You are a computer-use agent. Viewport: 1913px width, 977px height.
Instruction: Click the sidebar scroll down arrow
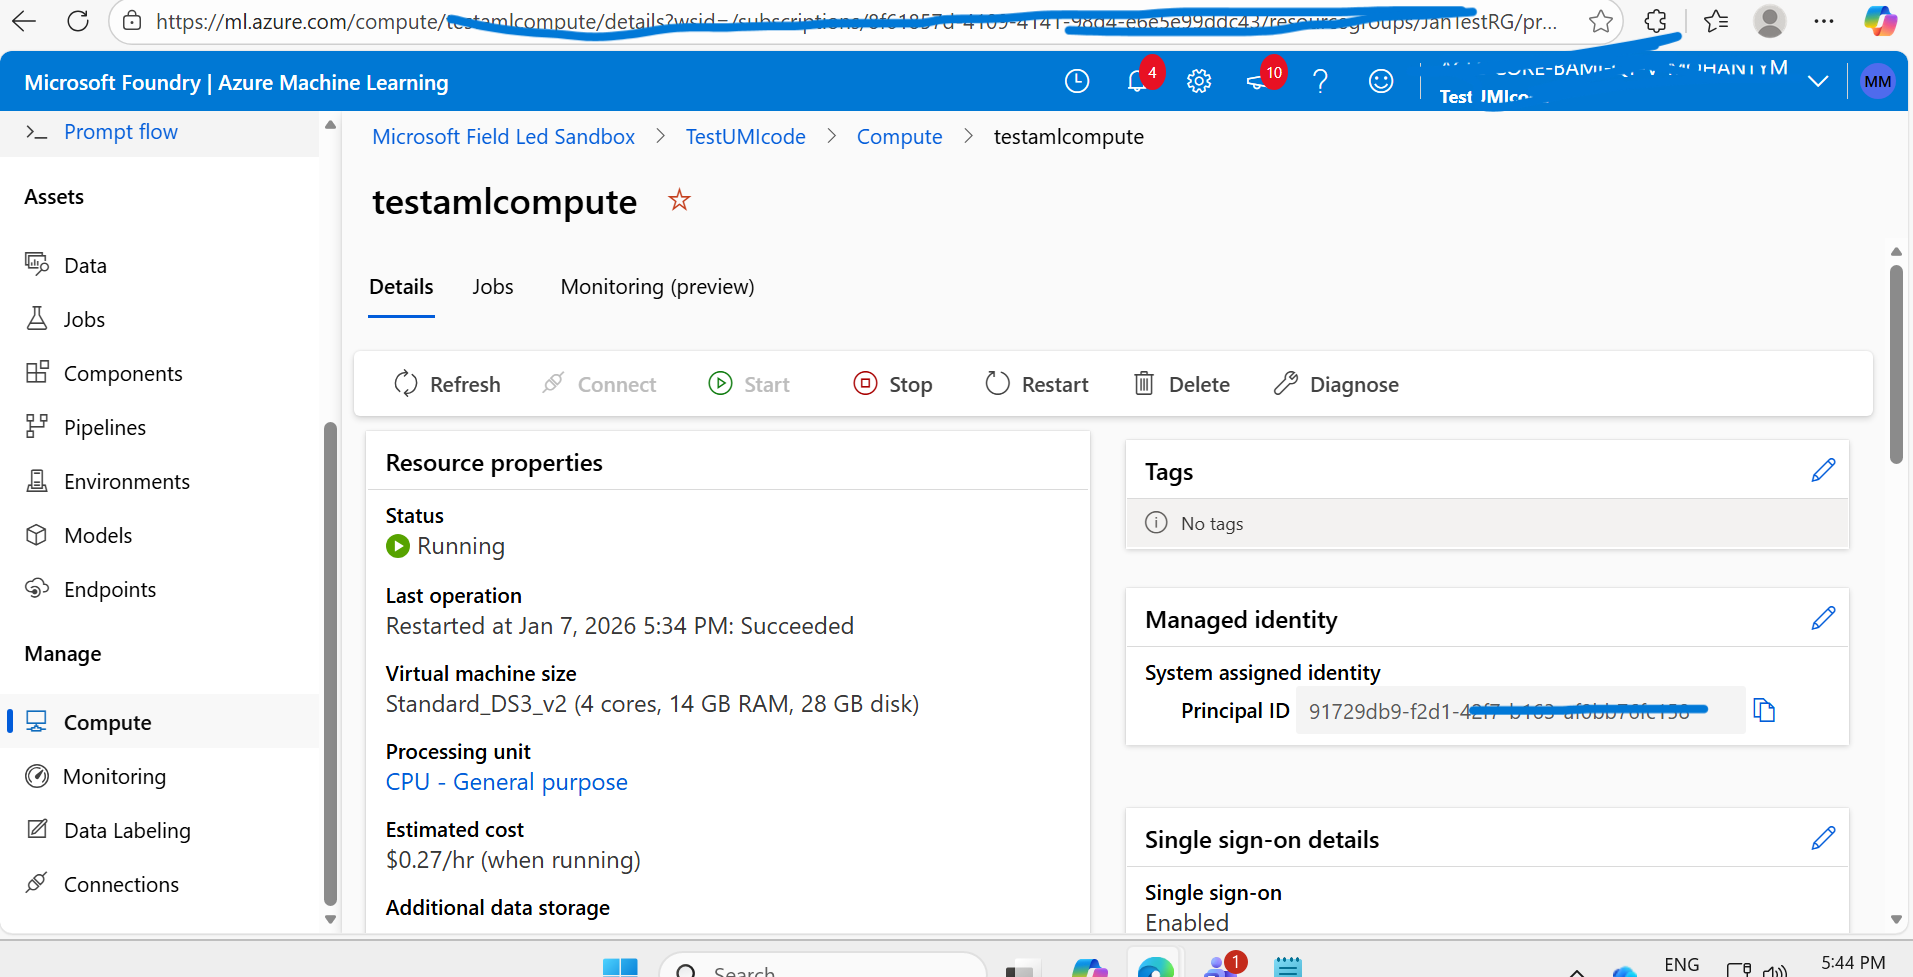[330, 919]
